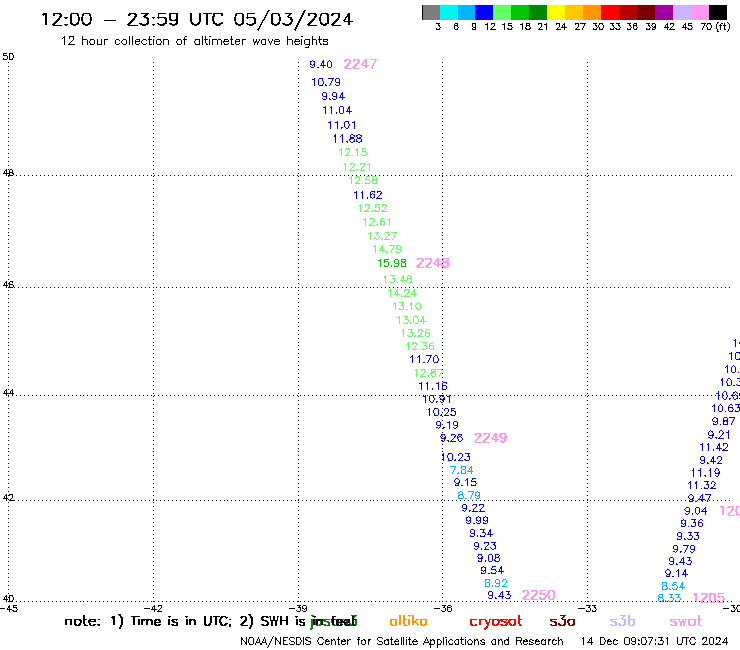Select the value 9.79 on the right track
The image size is (740, 650).
[x=684, y=549]
